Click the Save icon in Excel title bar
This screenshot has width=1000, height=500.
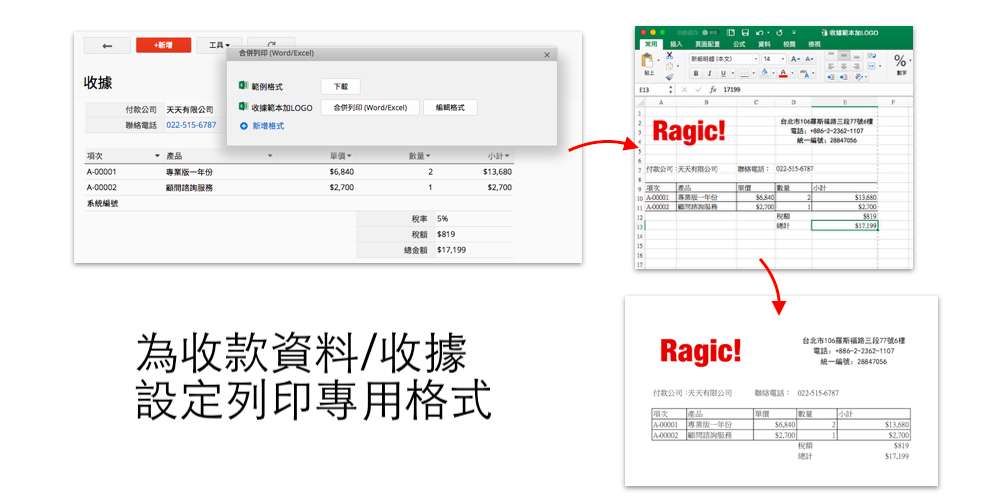point(745,33)
